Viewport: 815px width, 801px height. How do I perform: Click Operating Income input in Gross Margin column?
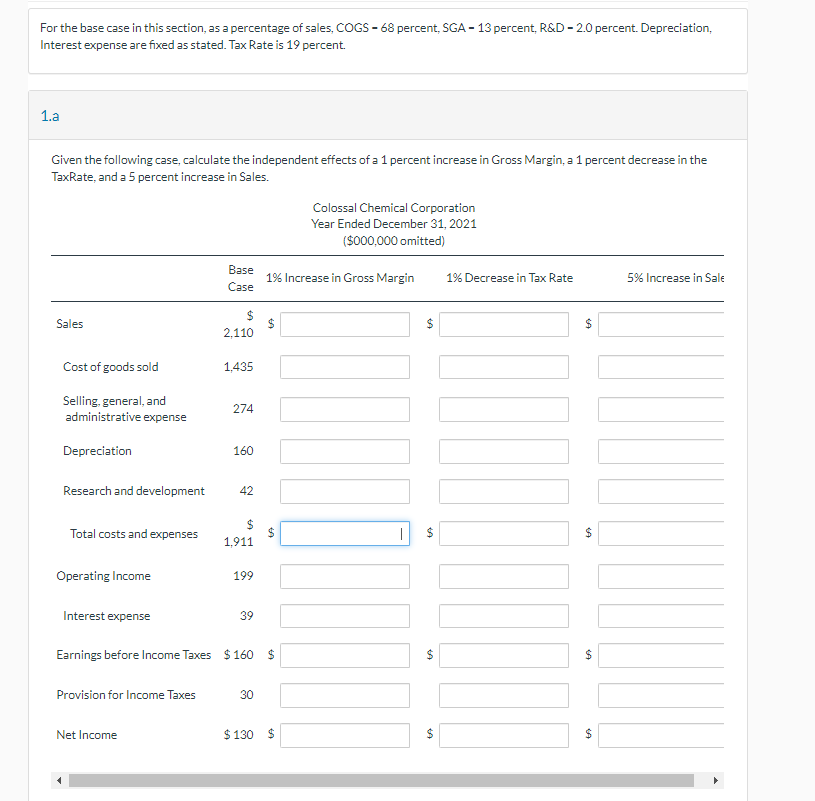point(345,576)
